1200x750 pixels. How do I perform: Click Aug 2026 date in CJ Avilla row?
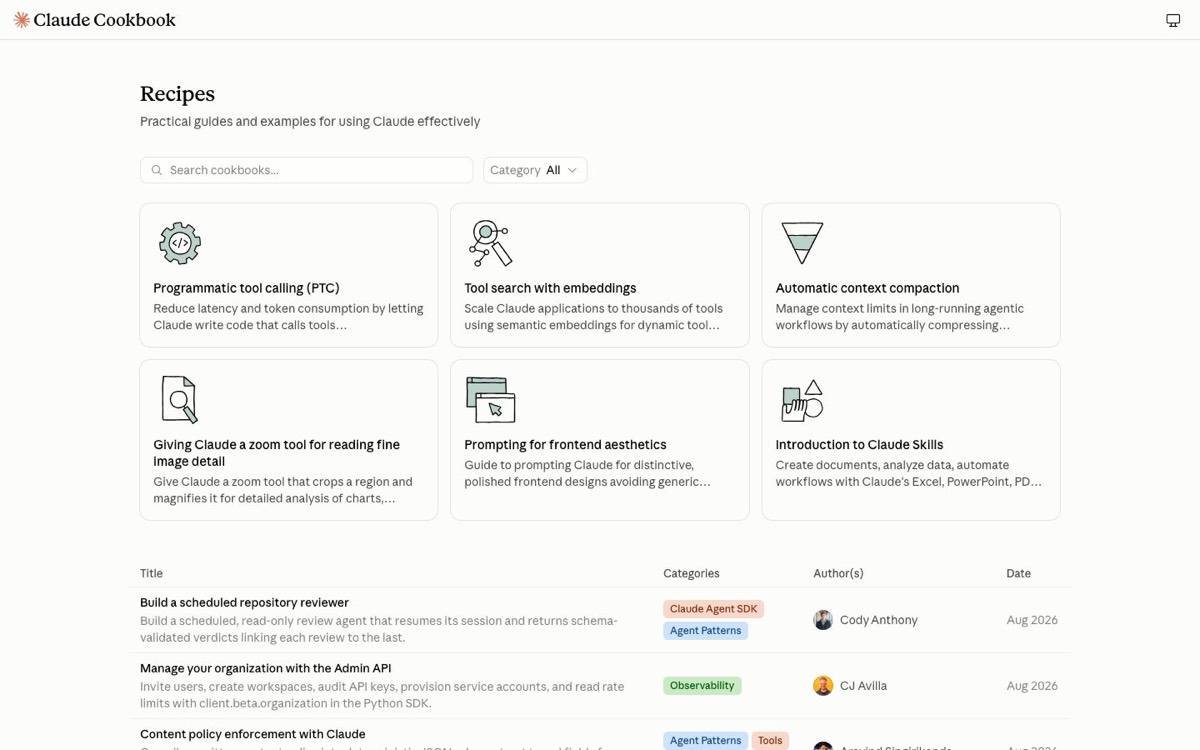[x=1032, y=686]
